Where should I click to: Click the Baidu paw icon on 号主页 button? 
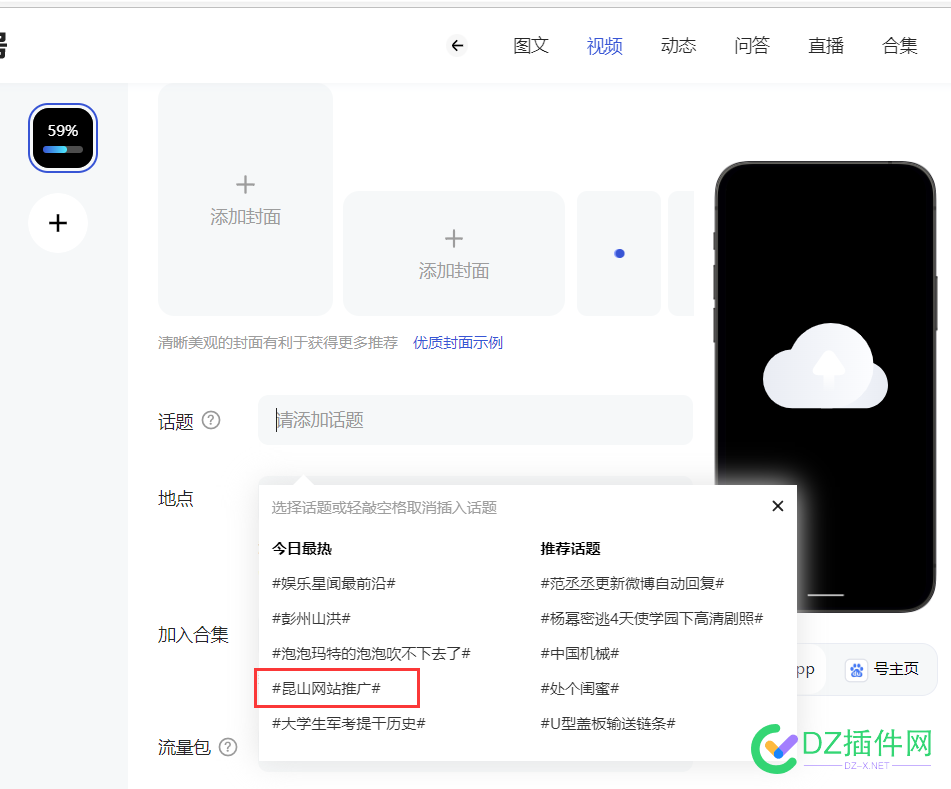856,670
